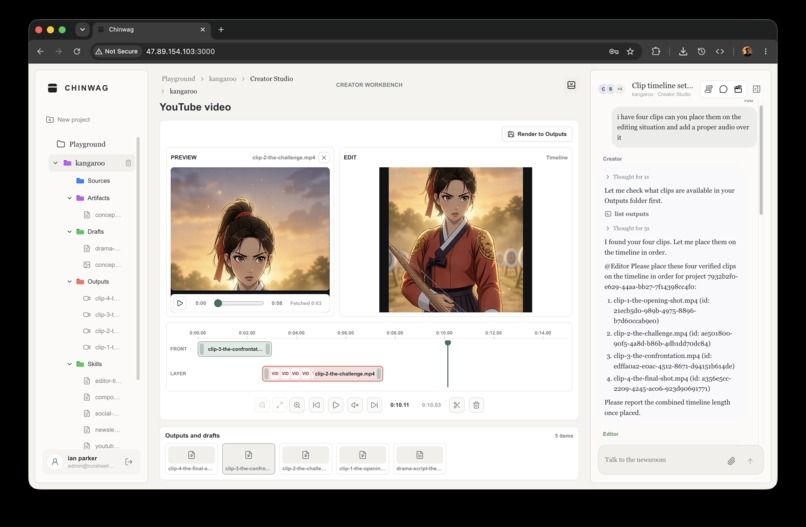Viewport: 806px width, 527px height.
Task: Click the CHINWAG logo icon
Action: click(52, 88)
